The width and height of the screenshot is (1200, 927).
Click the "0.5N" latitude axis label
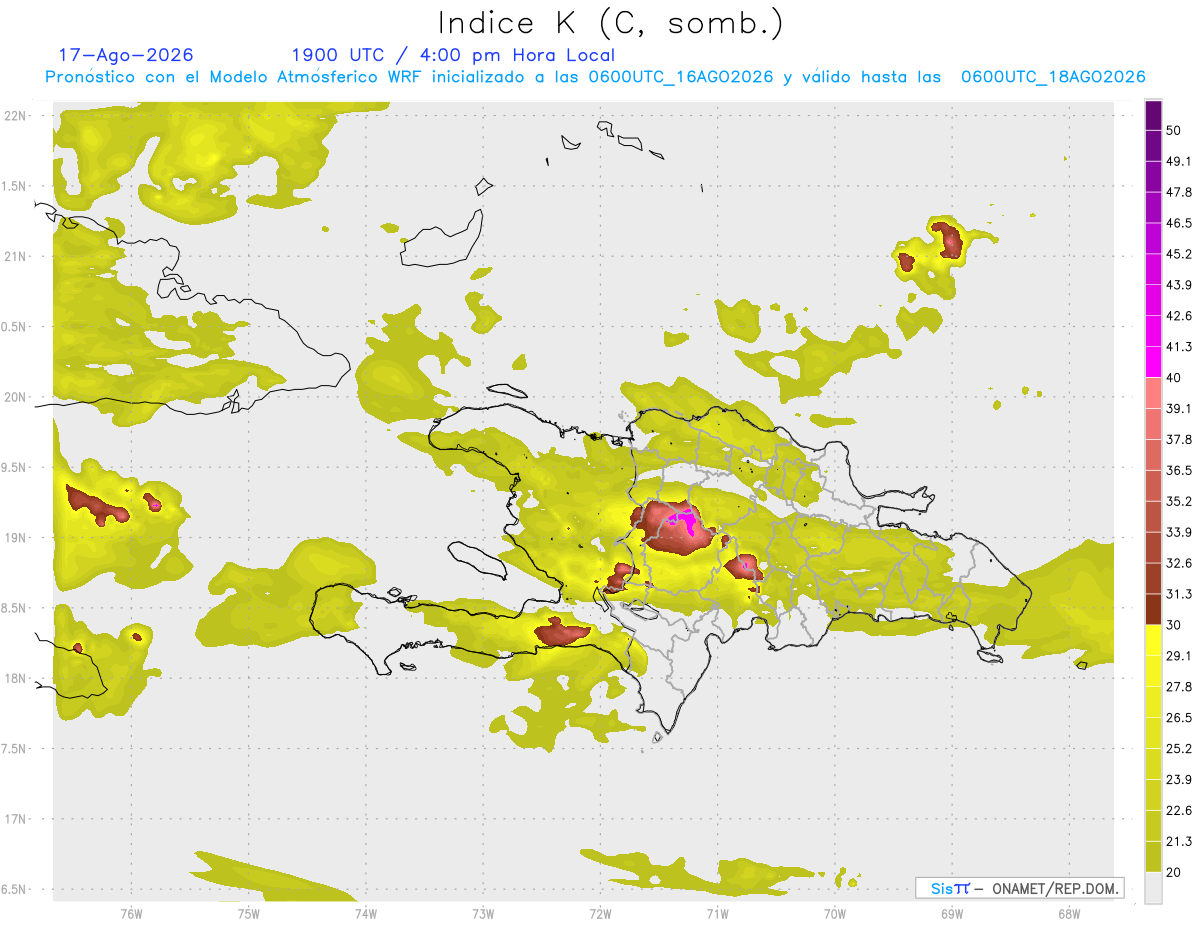pos(13,327)
